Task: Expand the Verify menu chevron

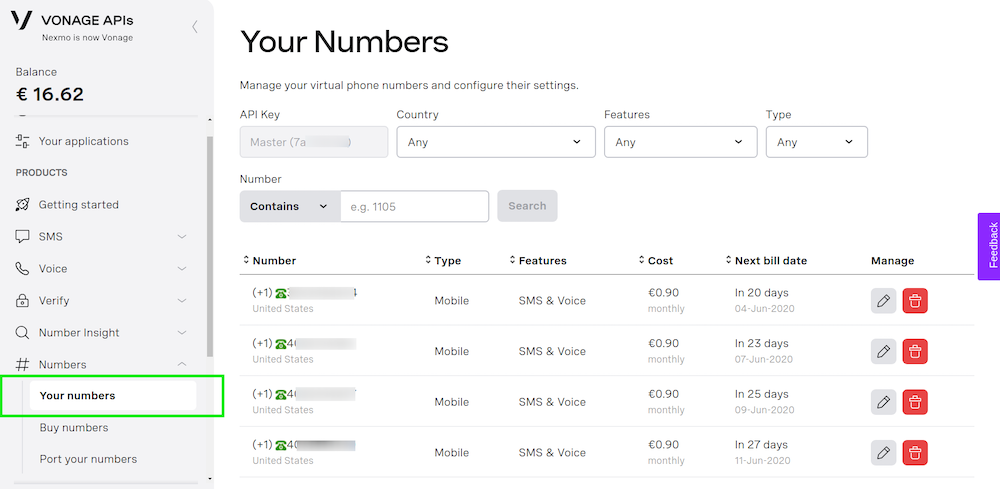Action: click(x=182, y=300)
